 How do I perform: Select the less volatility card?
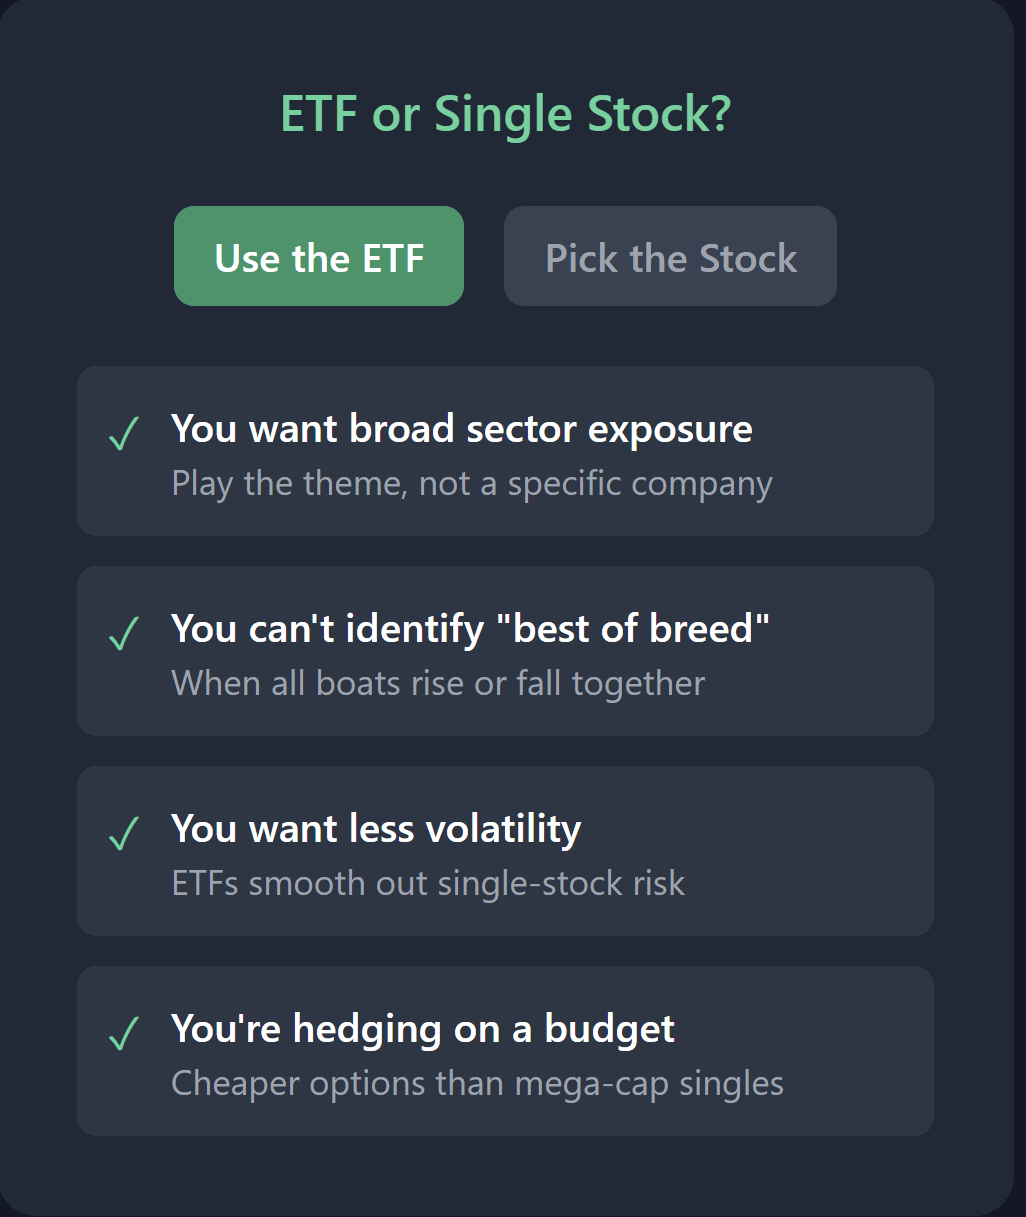[505, 851]
